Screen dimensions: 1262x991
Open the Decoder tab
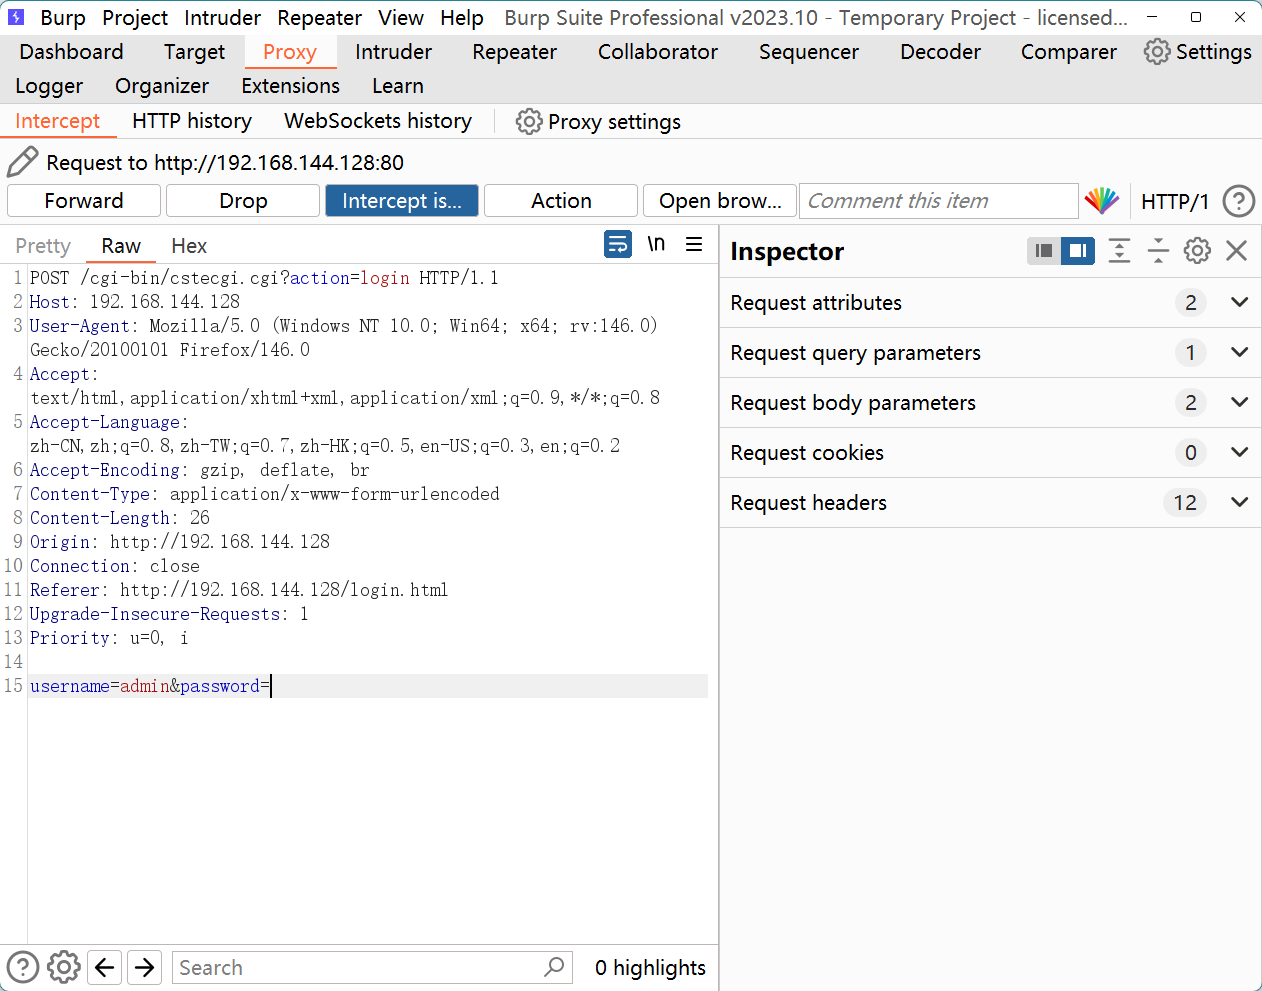coord(940,52)
